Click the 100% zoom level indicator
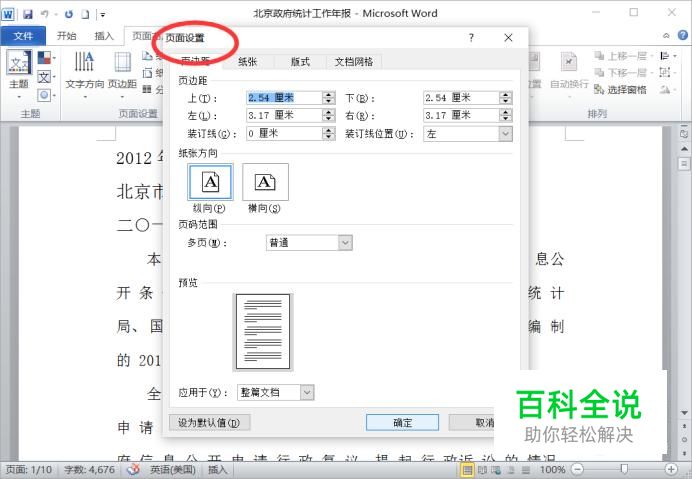The width and height of the screenshot is (692, 479). 552,470
